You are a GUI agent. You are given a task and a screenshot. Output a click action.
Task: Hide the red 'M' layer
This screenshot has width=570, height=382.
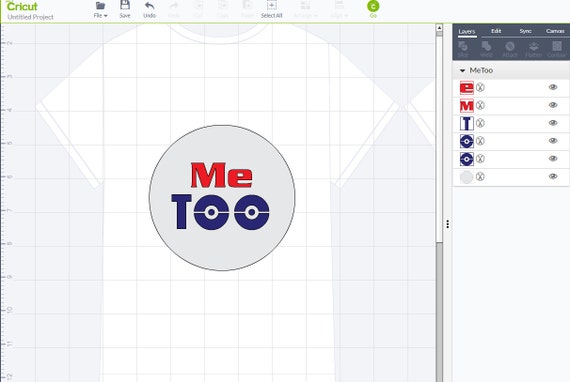(553, 105)
